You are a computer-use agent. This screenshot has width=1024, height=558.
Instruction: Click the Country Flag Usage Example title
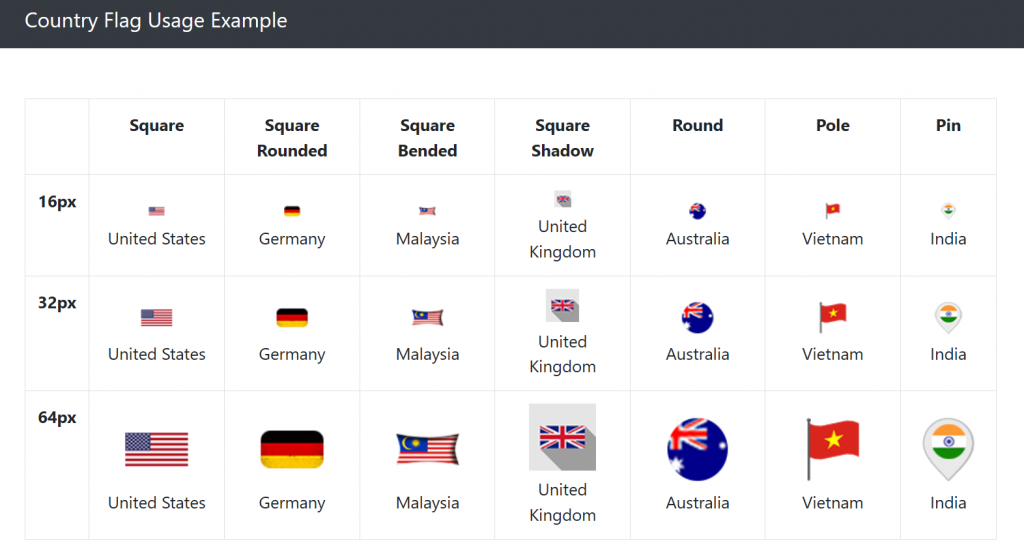click(x=155, y=21)
